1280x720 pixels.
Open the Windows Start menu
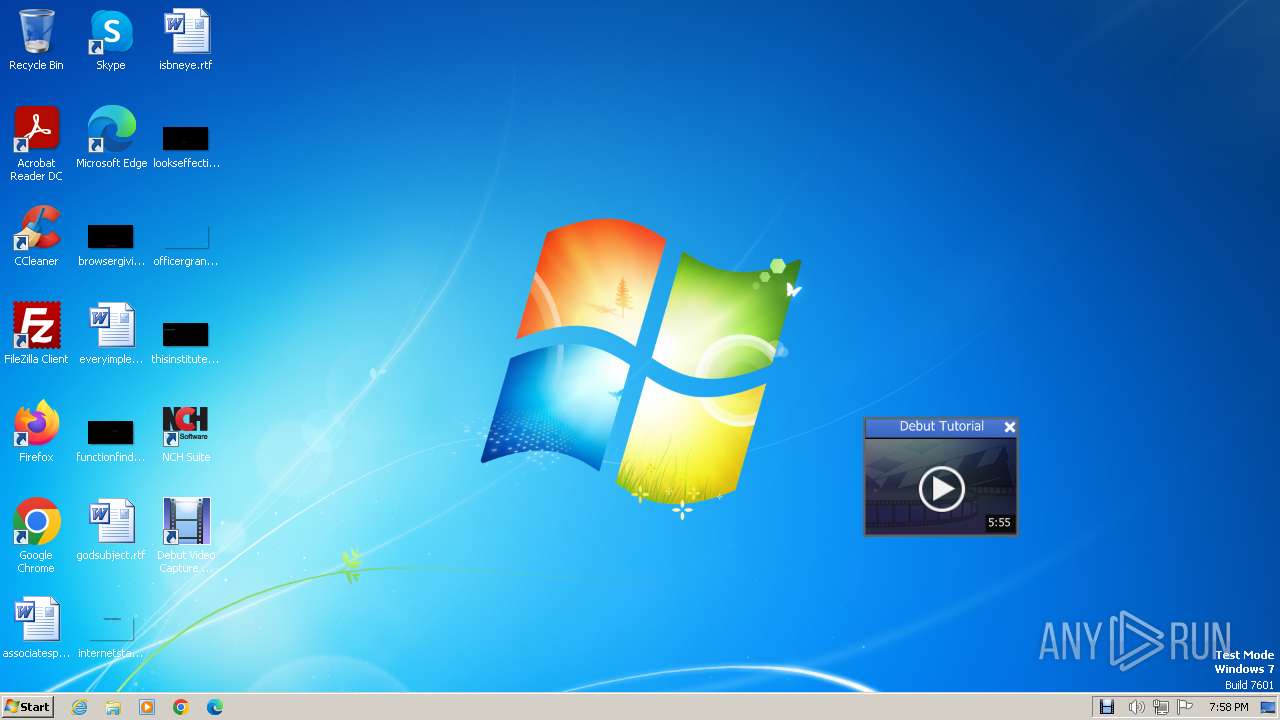[28, 706]
